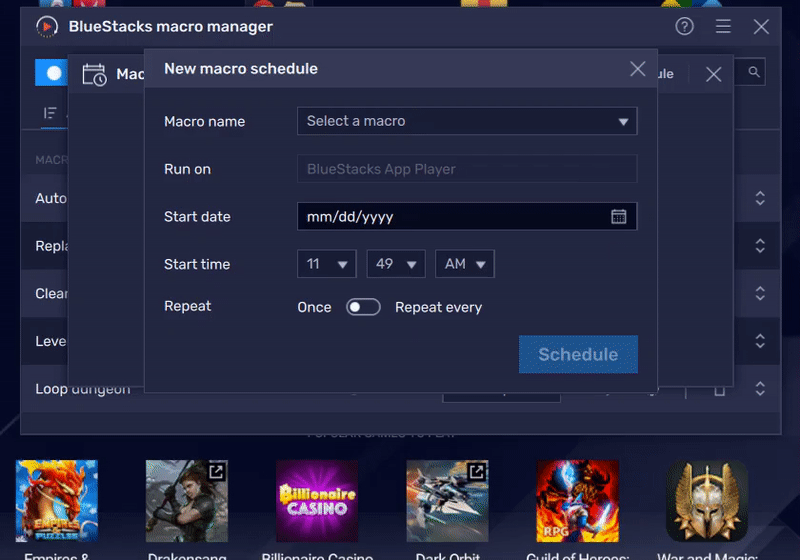Screen dimensions: 800x560
Task: Open the hamburger menu in macro manager
Action: coord(723,26)
